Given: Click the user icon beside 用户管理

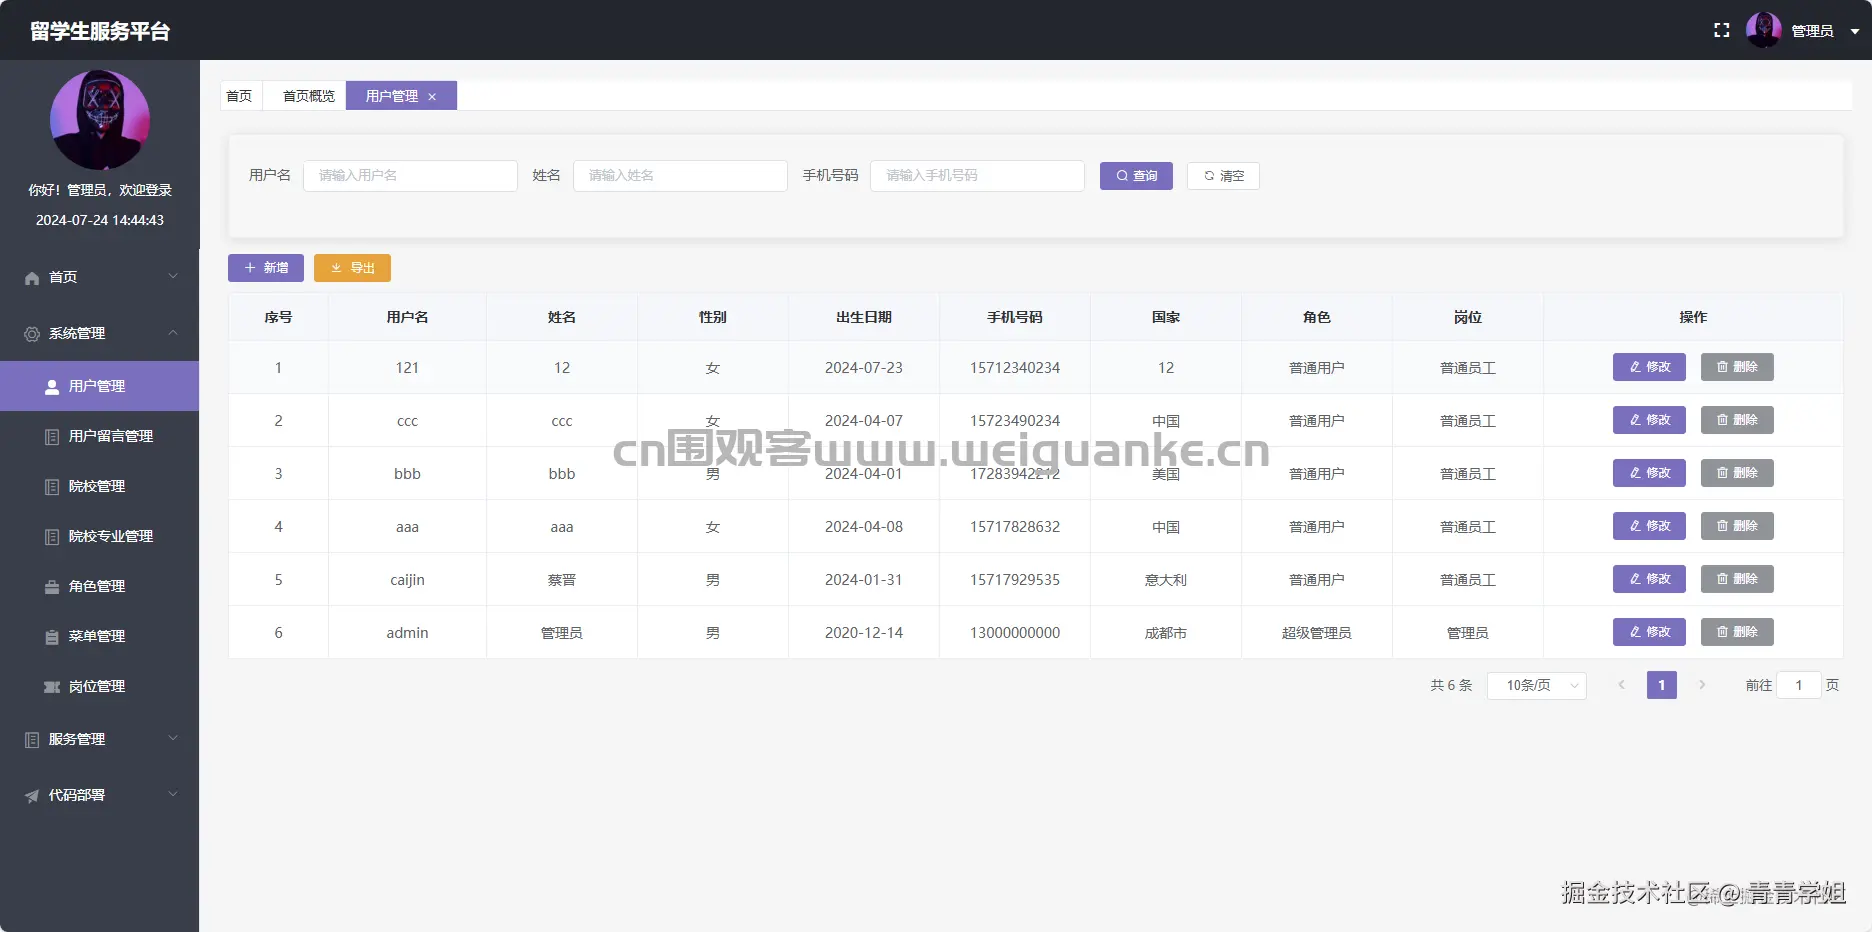Looking at the screenshot, I should click(52, 387).
